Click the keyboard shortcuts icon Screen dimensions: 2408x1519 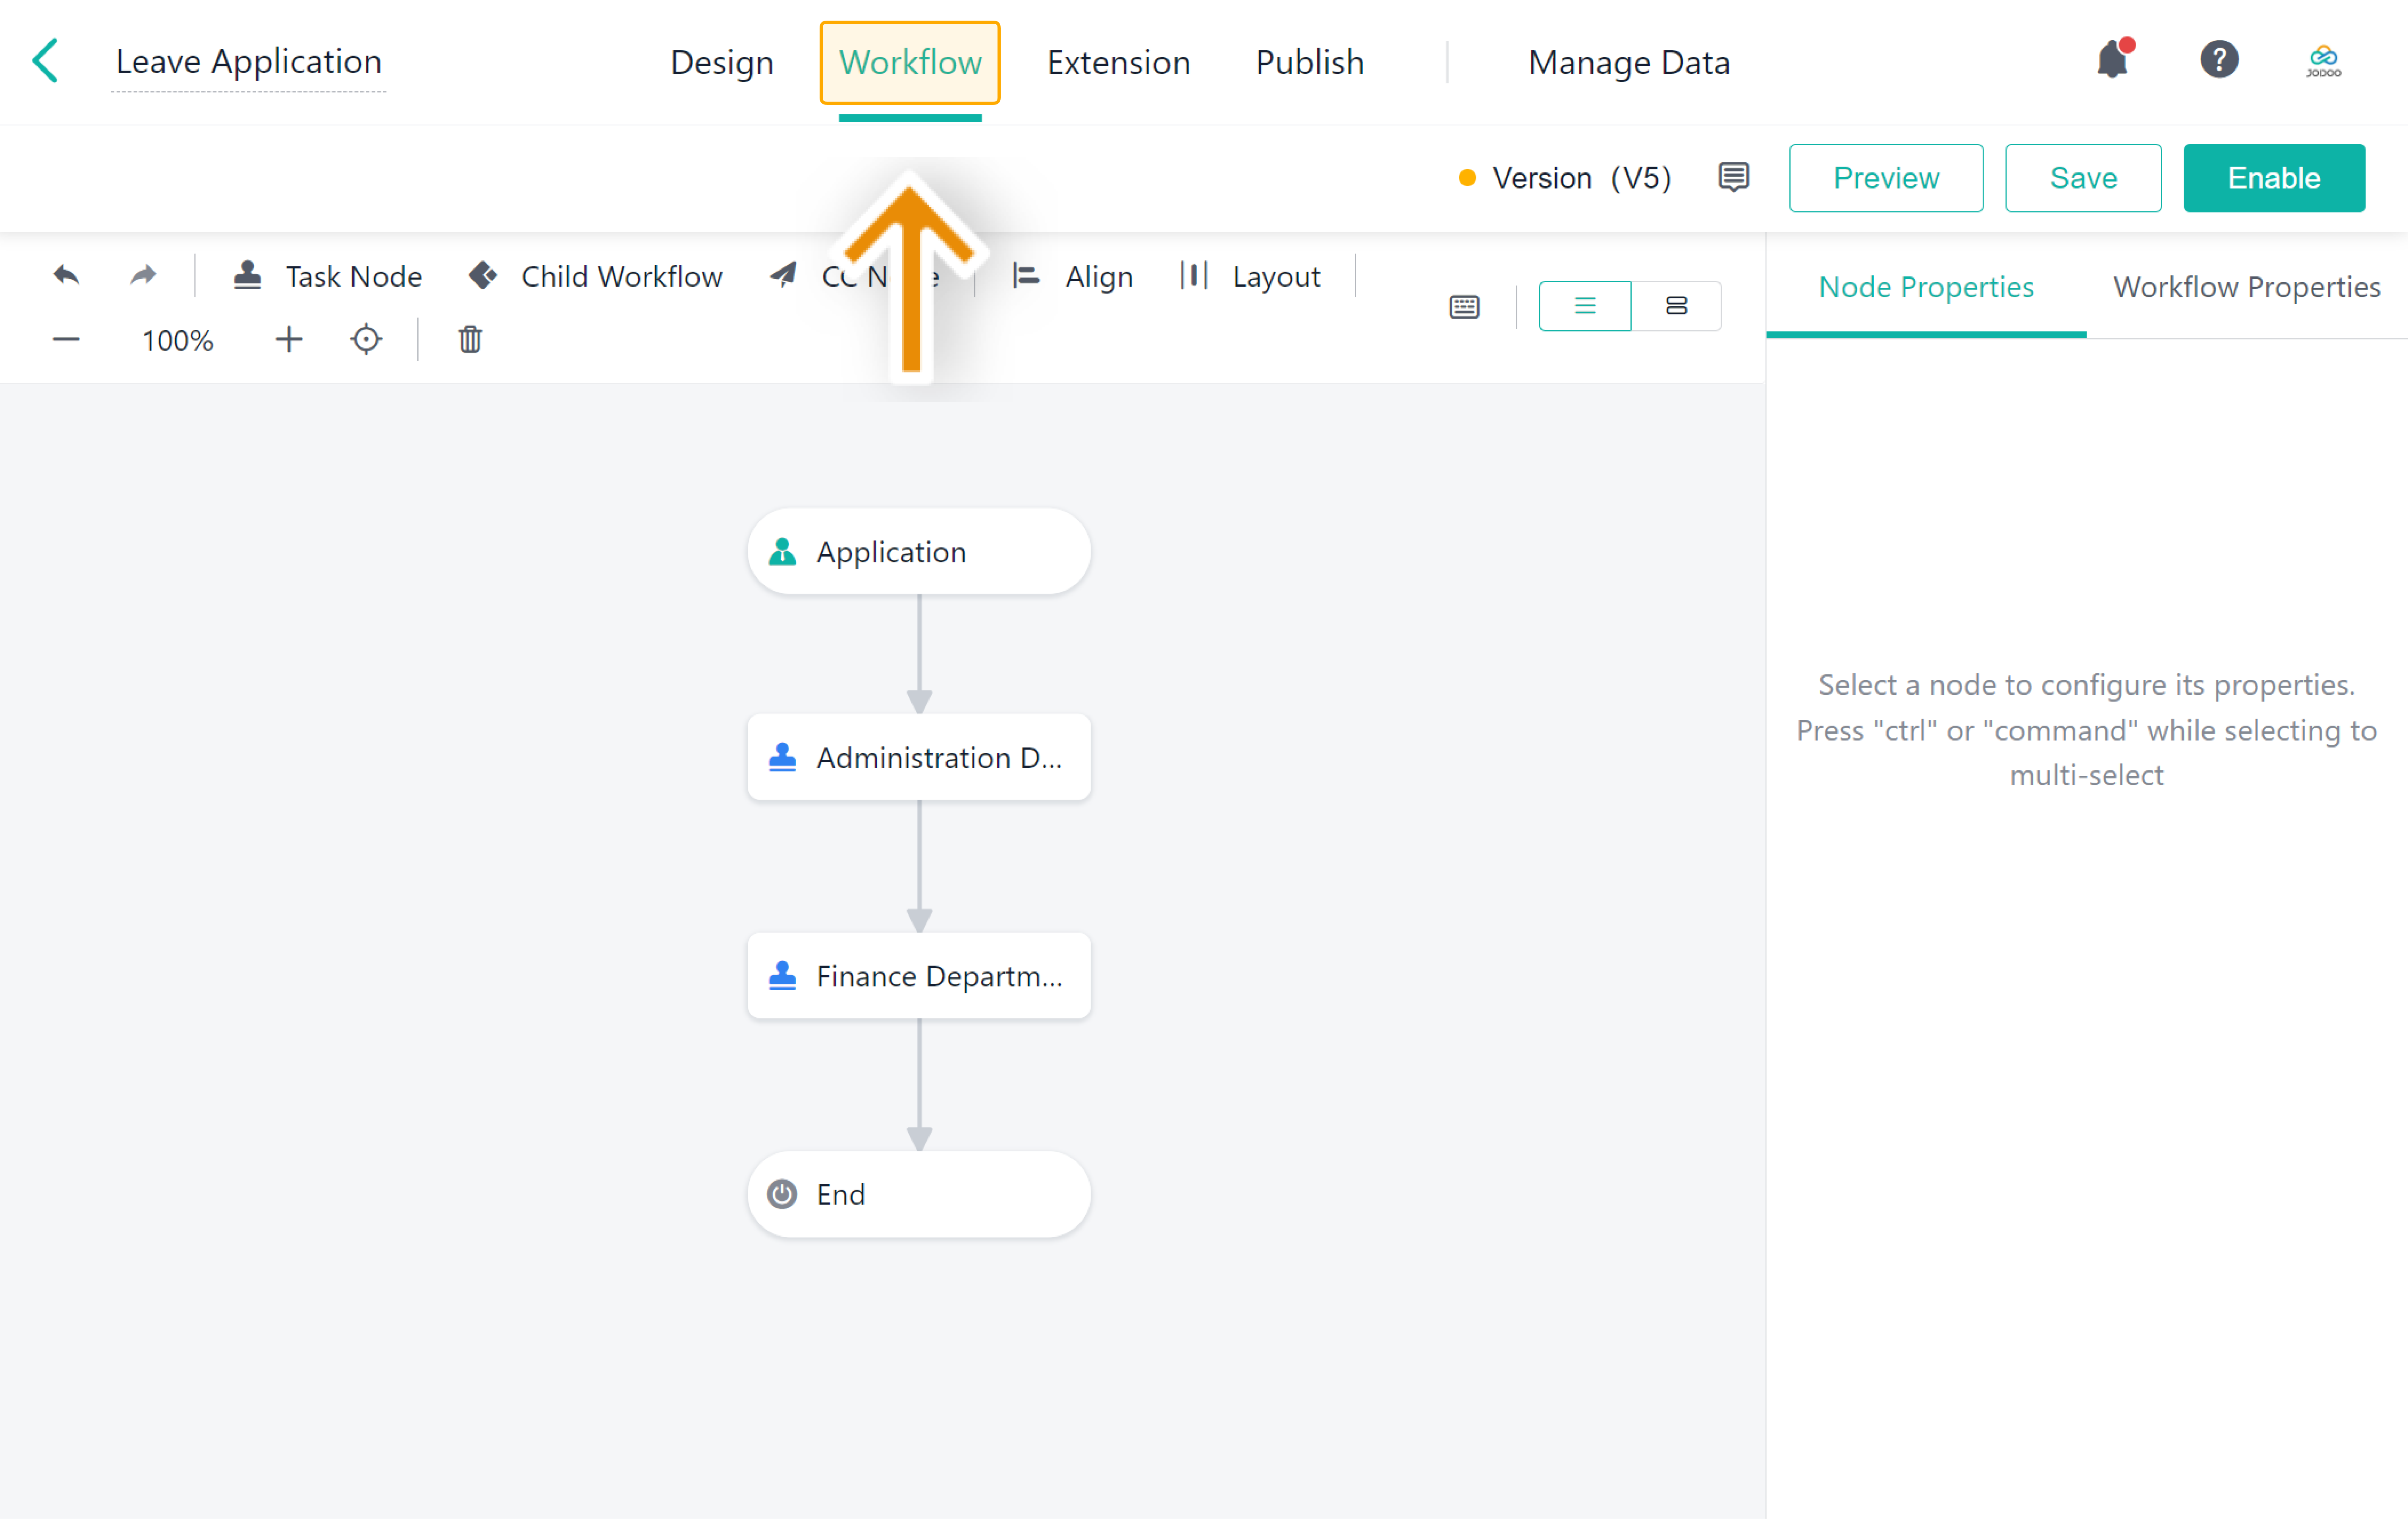click(x=1464, y=307)
